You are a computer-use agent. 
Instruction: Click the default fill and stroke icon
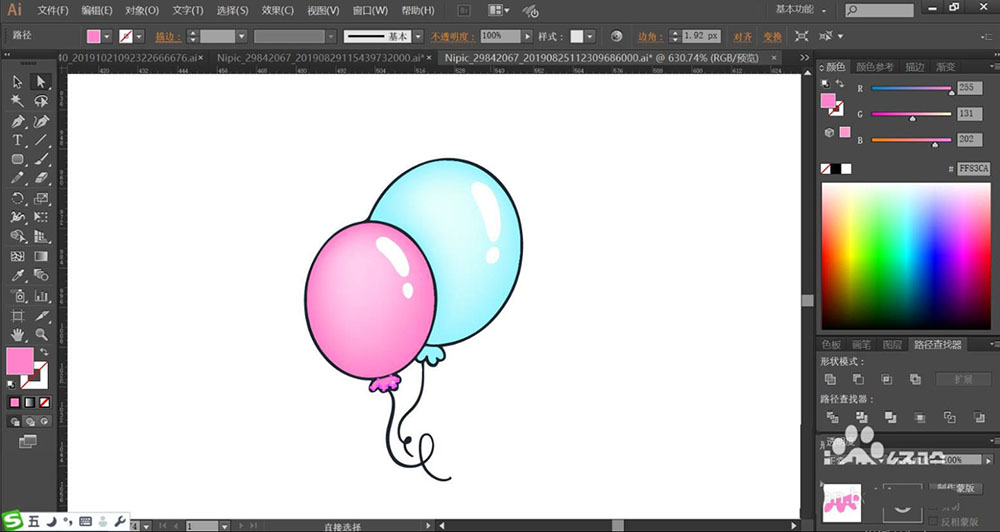pyautogui.click(x=11, y=384)
